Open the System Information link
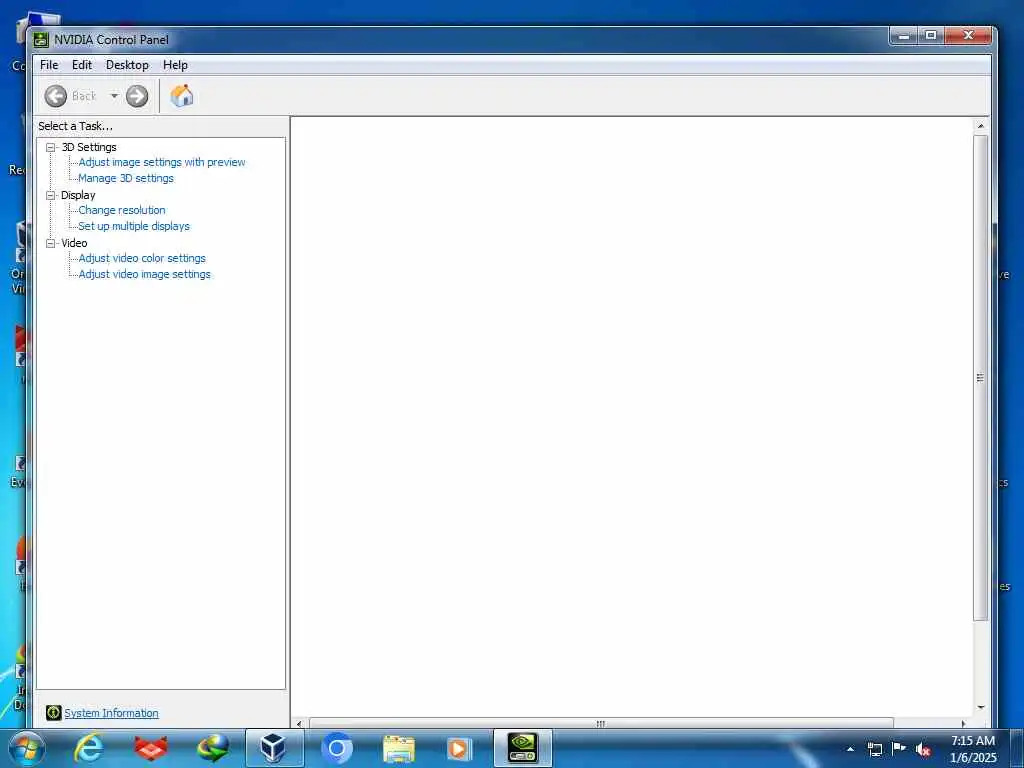 111,713
